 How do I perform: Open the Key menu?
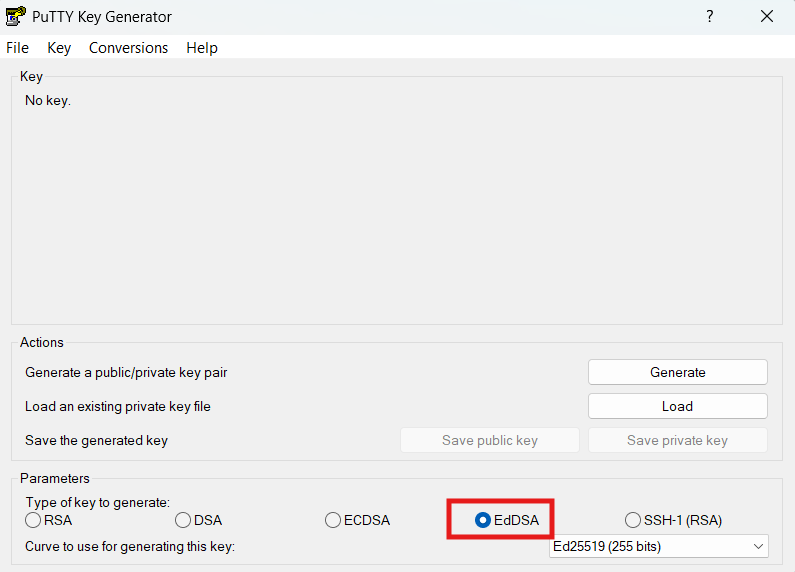pyautogui.click(x=59, y=48)
